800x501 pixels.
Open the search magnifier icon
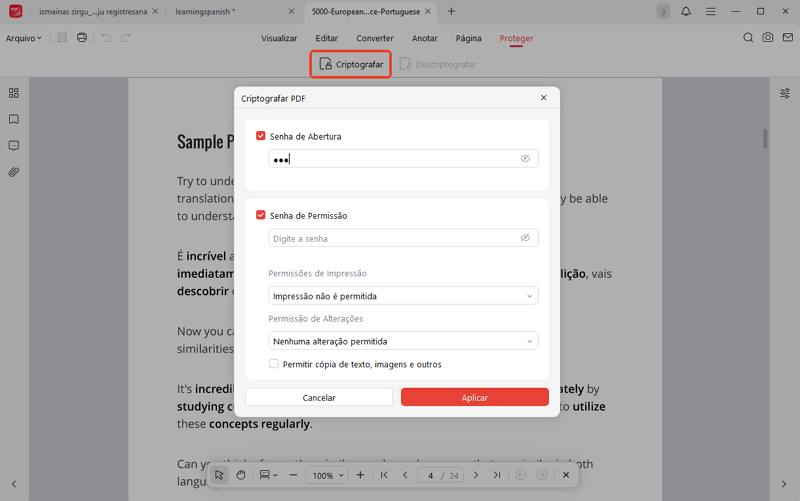[748, 37]
